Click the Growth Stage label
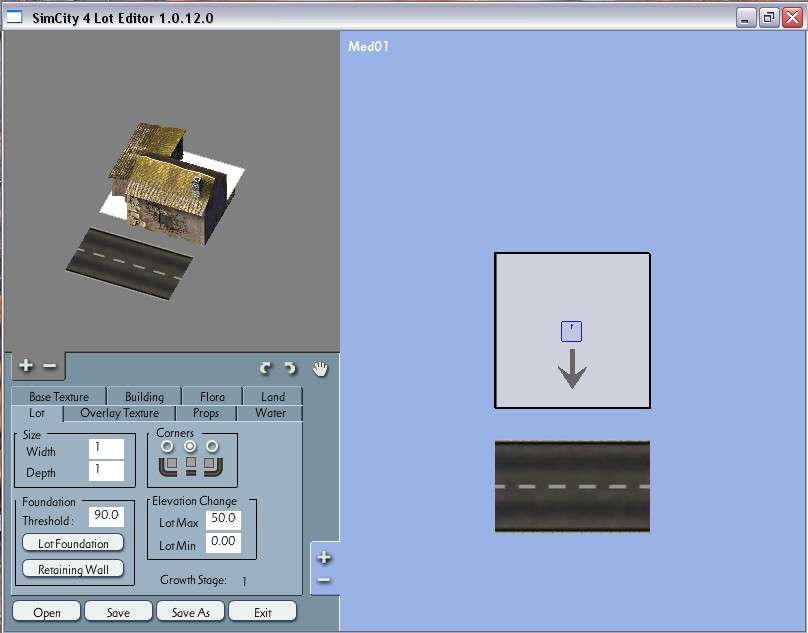This screenshot has height=633, width=808. click(193, 580)
